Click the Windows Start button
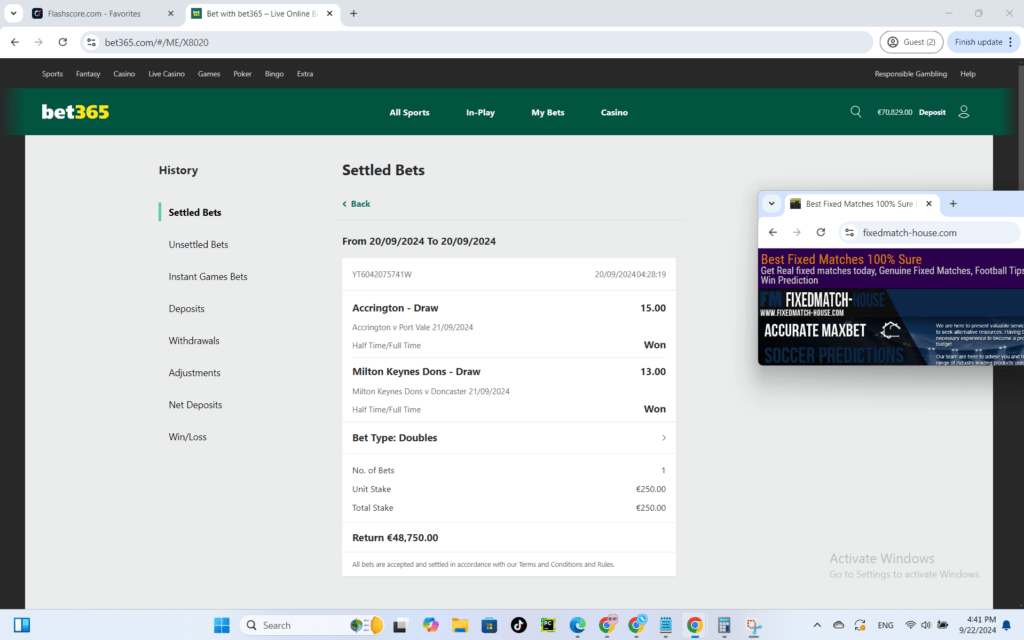Image resolution: width=1024 pixels, height=640 pixels. click(221, 625)
